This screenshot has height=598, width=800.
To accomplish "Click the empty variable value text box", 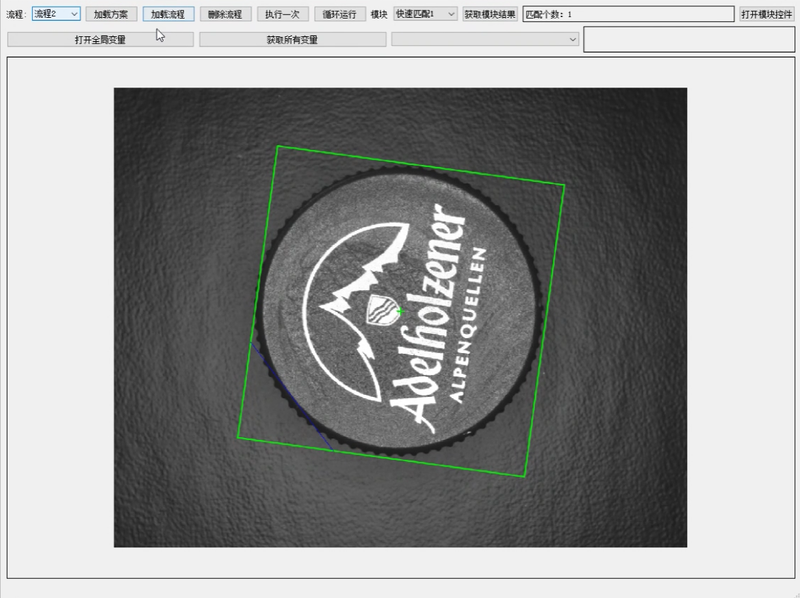I will pos(689,39).
